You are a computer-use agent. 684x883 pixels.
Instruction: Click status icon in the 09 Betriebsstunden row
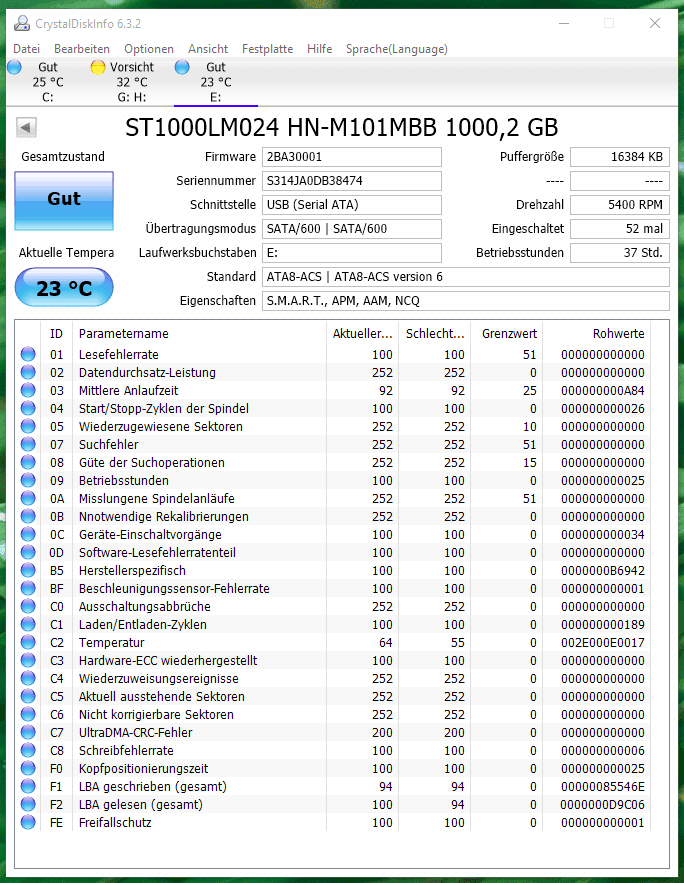[28, 480]
